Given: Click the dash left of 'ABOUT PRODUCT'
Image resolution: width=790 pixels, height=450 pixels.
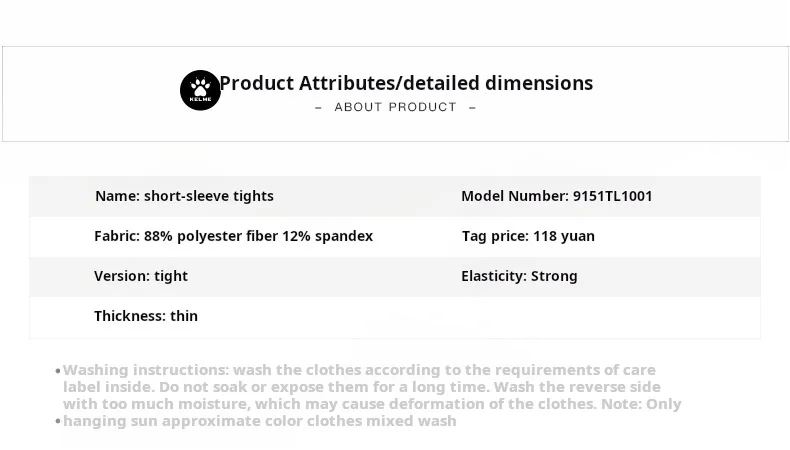Looking at the screenshot, I should click(x=319, y=107).
